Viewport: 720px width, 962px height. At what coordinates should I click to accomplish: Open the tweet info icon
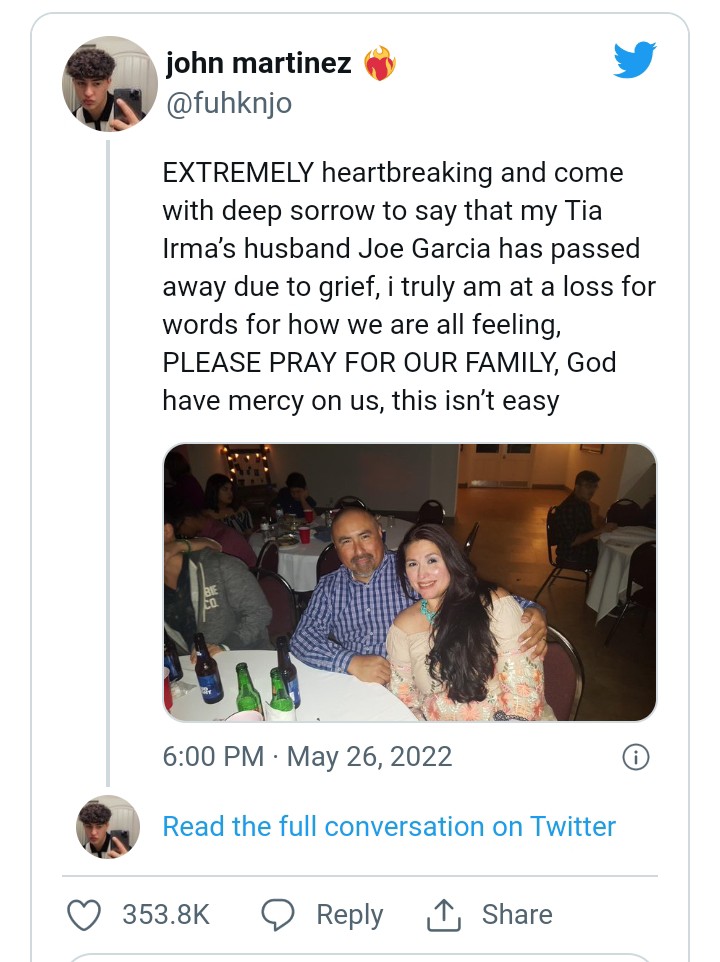(635, 757)
